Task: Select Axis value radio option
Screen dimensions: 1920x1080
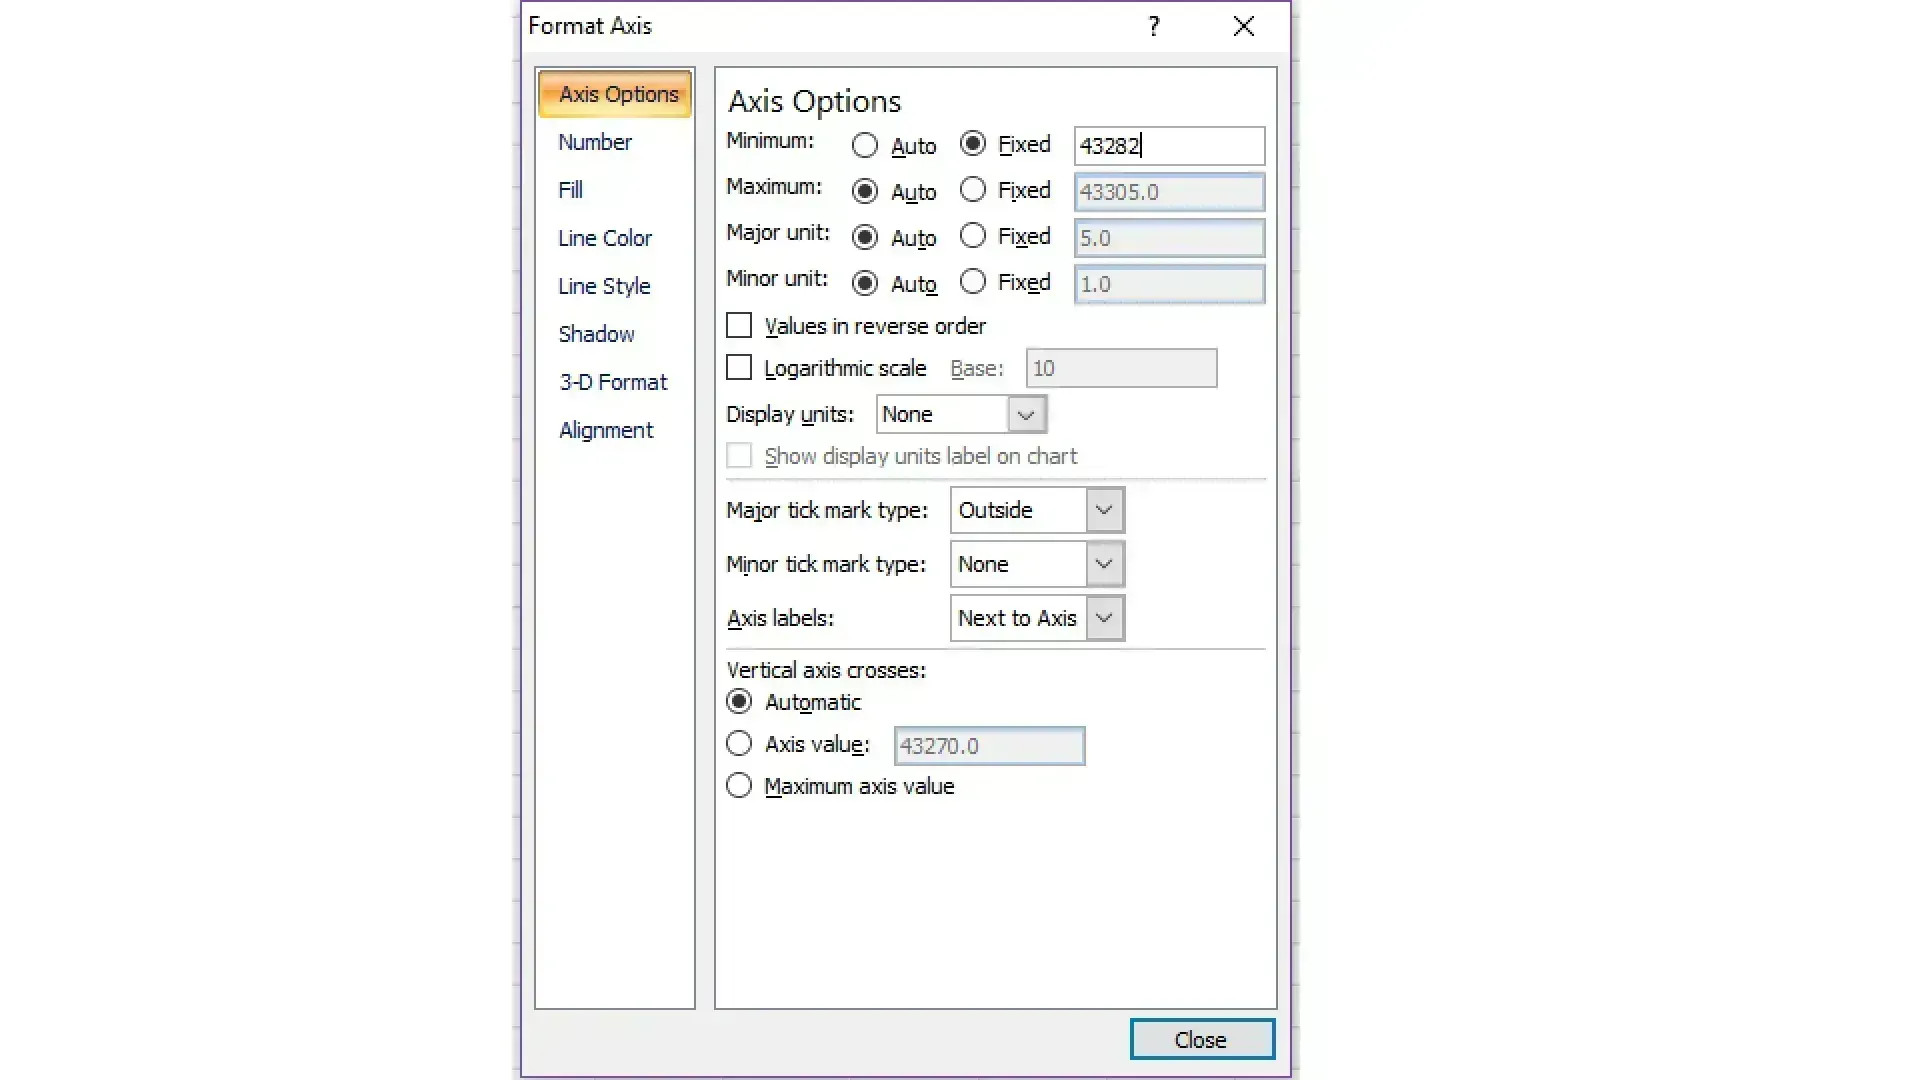Action: click(x=739, y=744)
